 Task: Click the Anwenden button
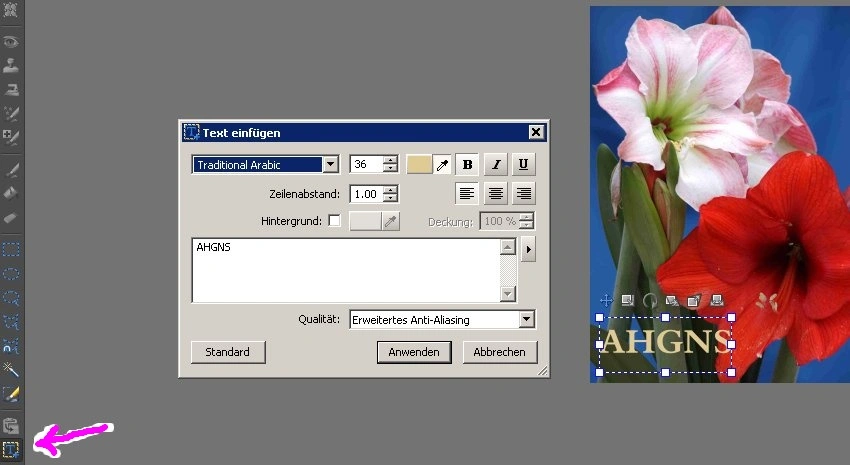[414, 352]
